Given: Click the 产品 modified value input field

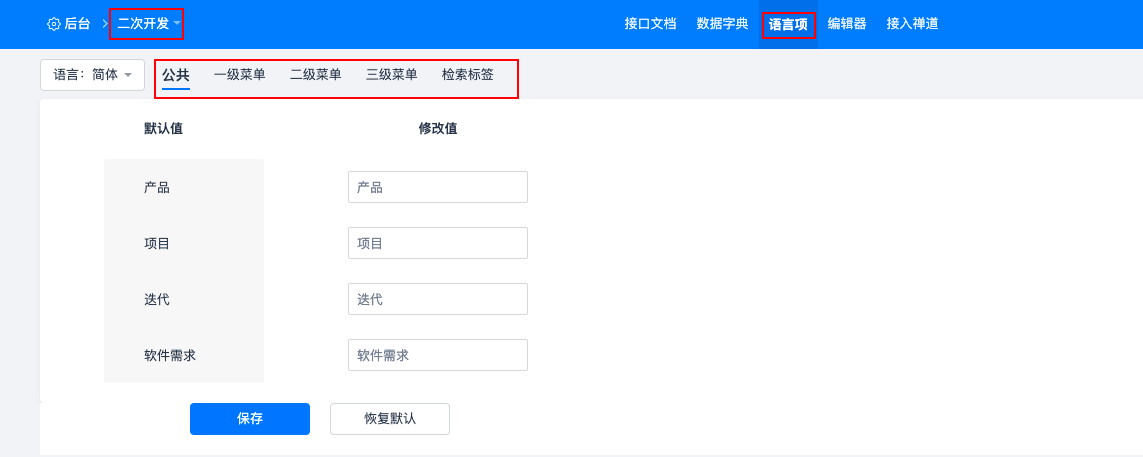Looking at the screenshot, I should pos(437,187).
